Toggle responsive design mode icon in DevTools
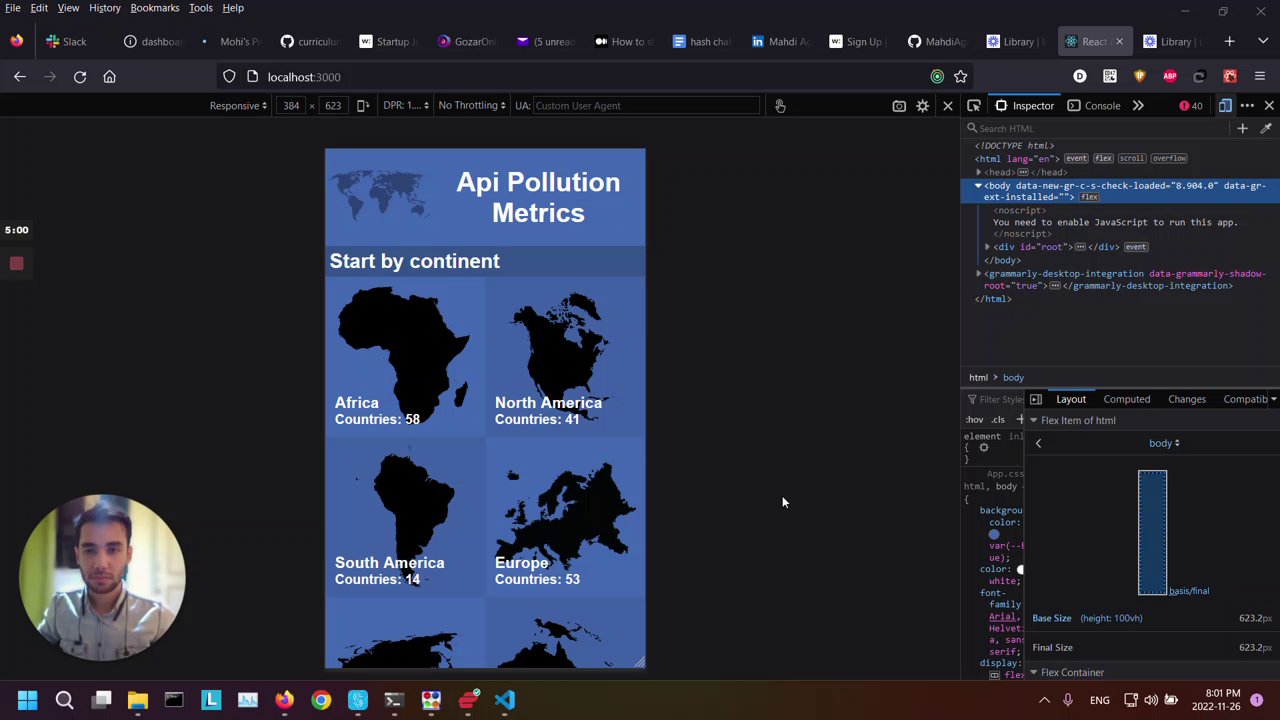Viewport: 1280px width, 720px height. tap(1225, 106)
